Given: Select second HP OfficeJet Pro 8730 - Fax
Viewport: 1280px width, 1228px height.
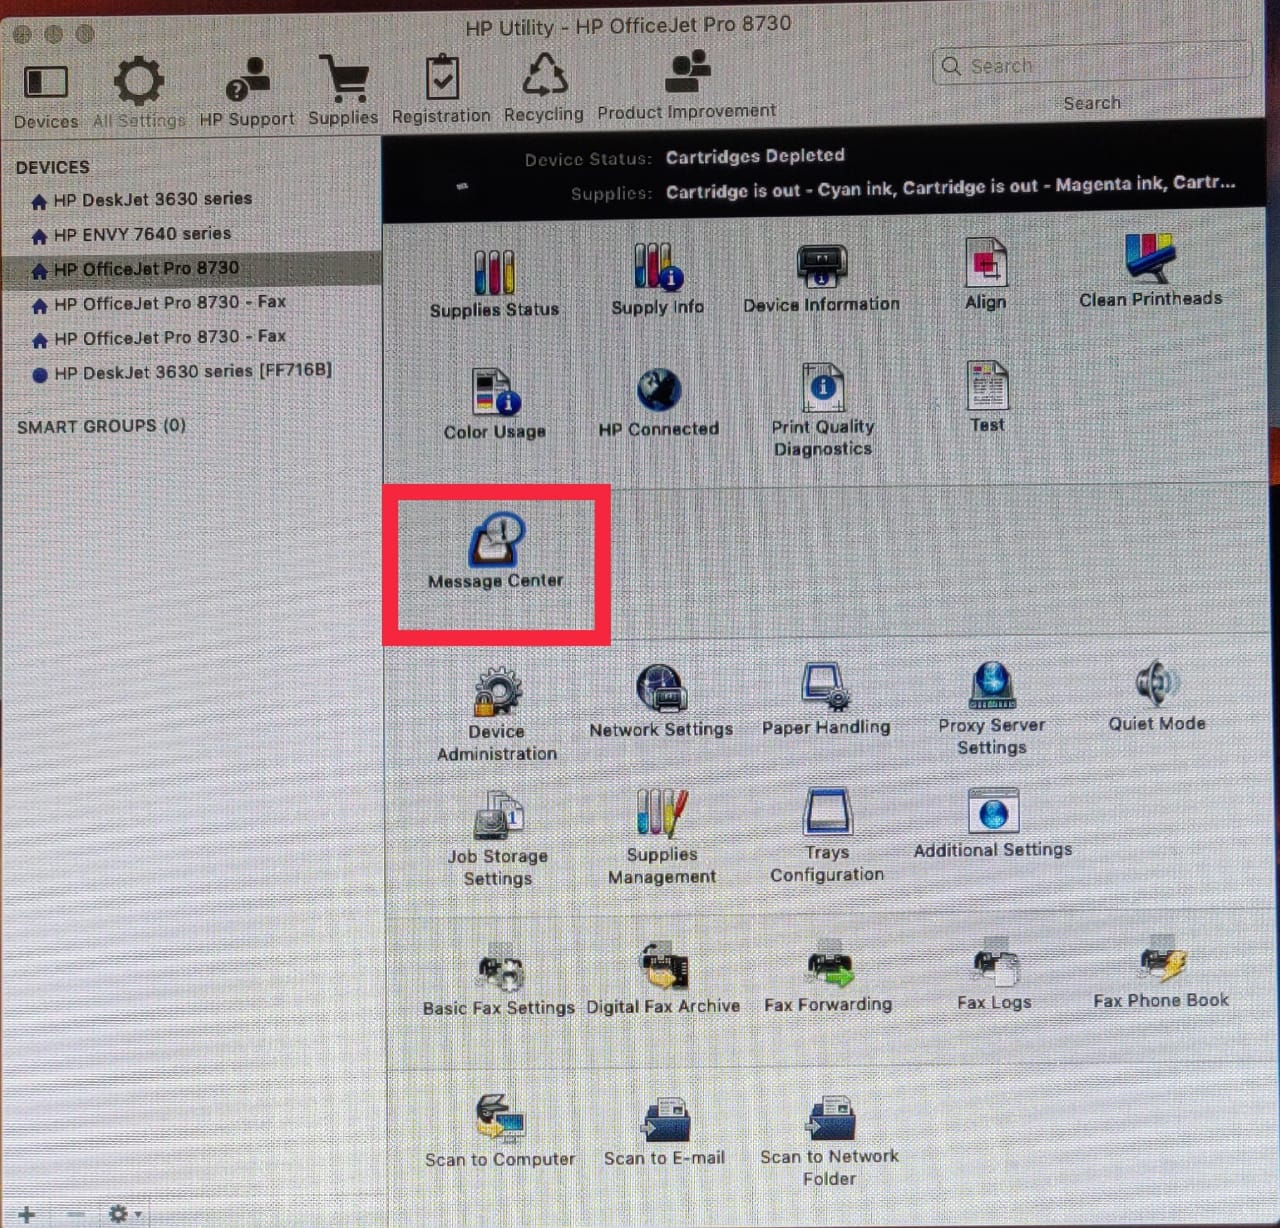Looking at the screenshot, I should pyautogui.click(x=190, y=337).
